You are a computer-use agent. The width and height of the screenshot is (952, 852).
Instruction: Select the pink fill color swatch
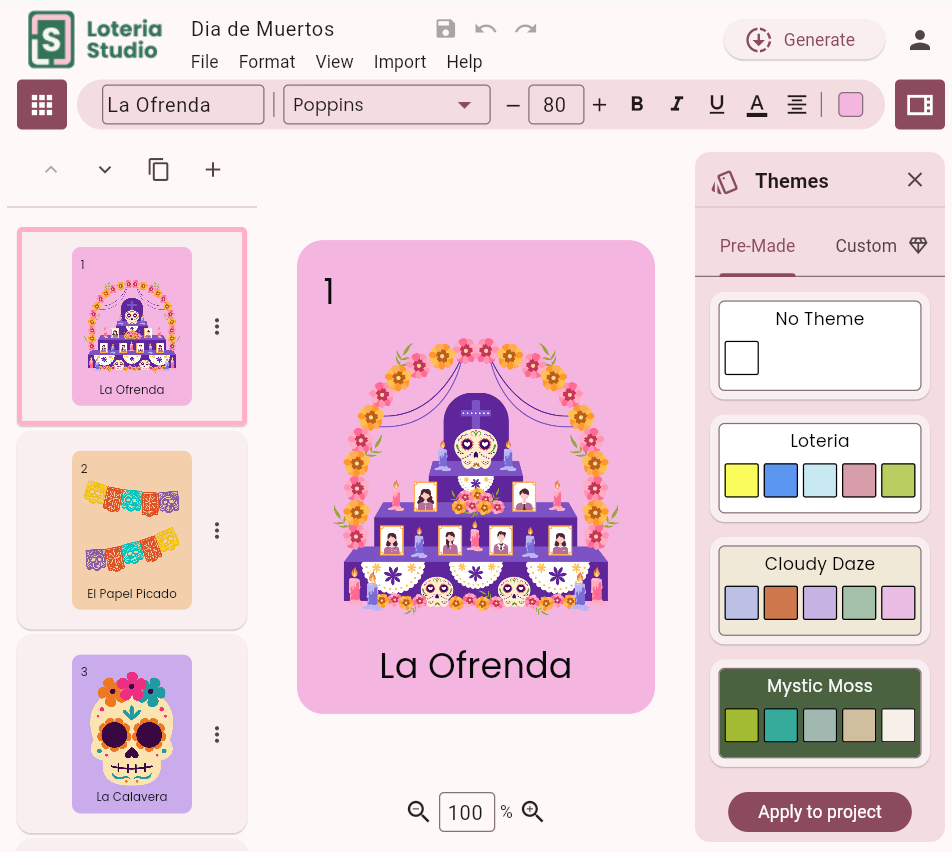coord(850,103)
